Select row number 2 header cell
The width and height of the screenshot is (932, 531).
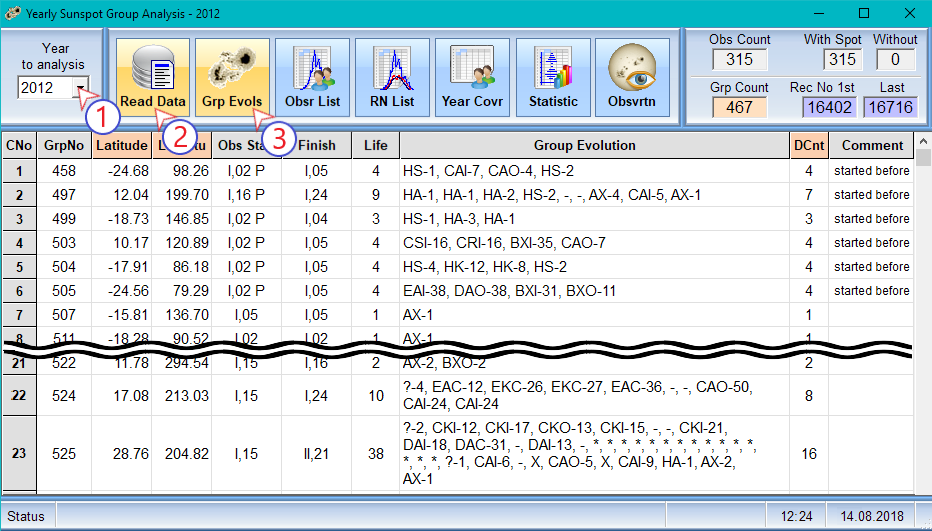click(x=19, y=195)
